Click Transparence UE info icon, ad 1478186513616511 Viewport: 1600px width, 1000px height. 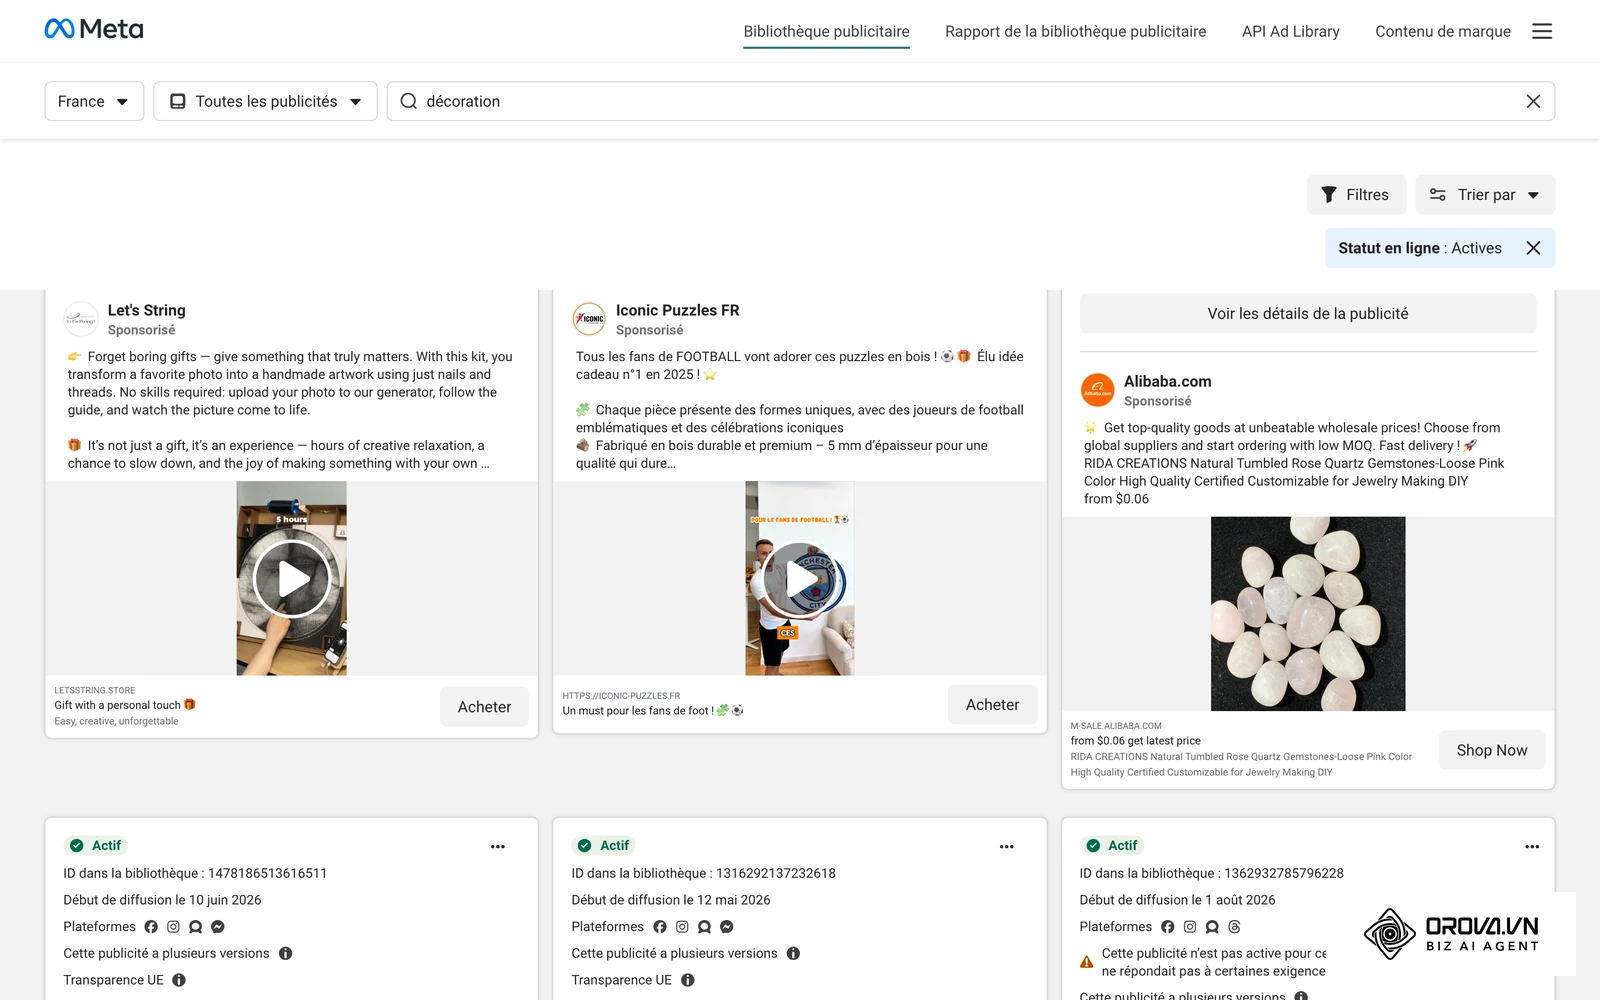(x=179, y=980)
